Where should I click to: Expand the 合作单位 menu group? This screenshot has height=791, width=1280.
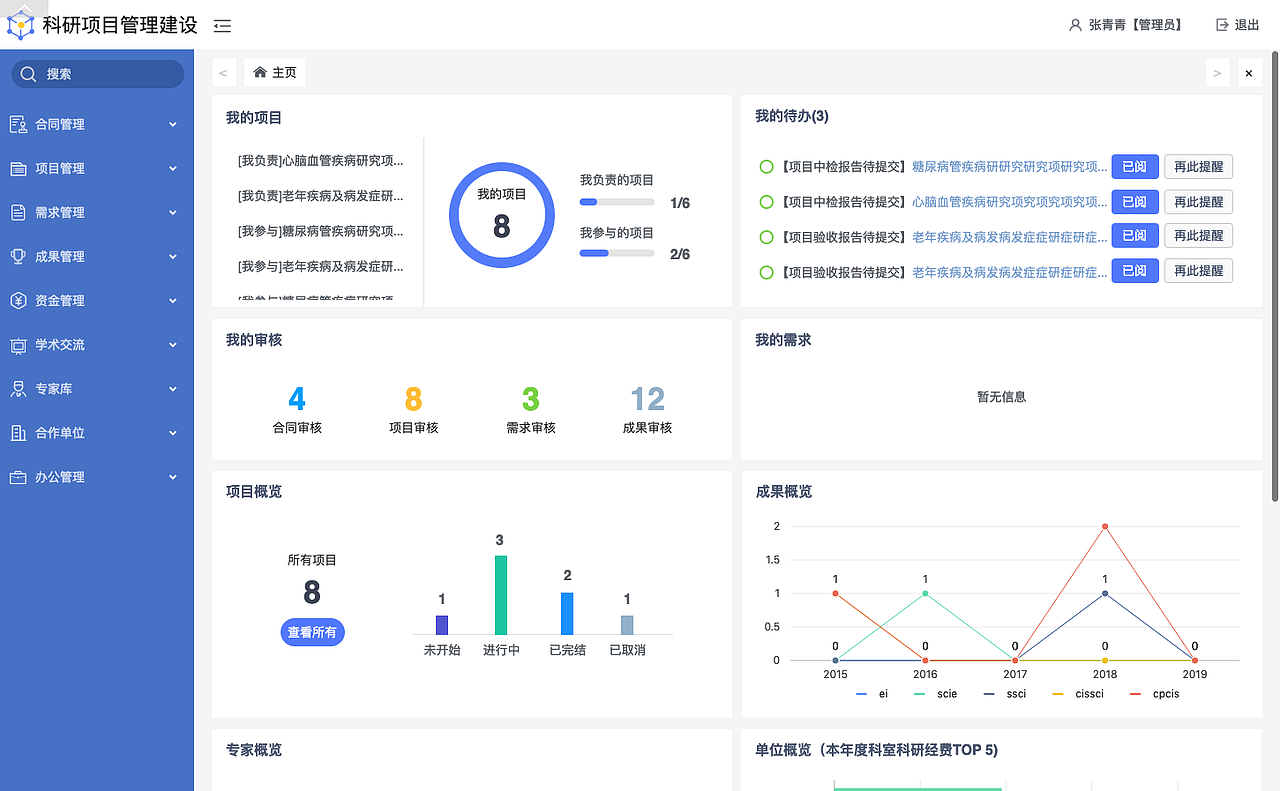[x=172, y=432]
